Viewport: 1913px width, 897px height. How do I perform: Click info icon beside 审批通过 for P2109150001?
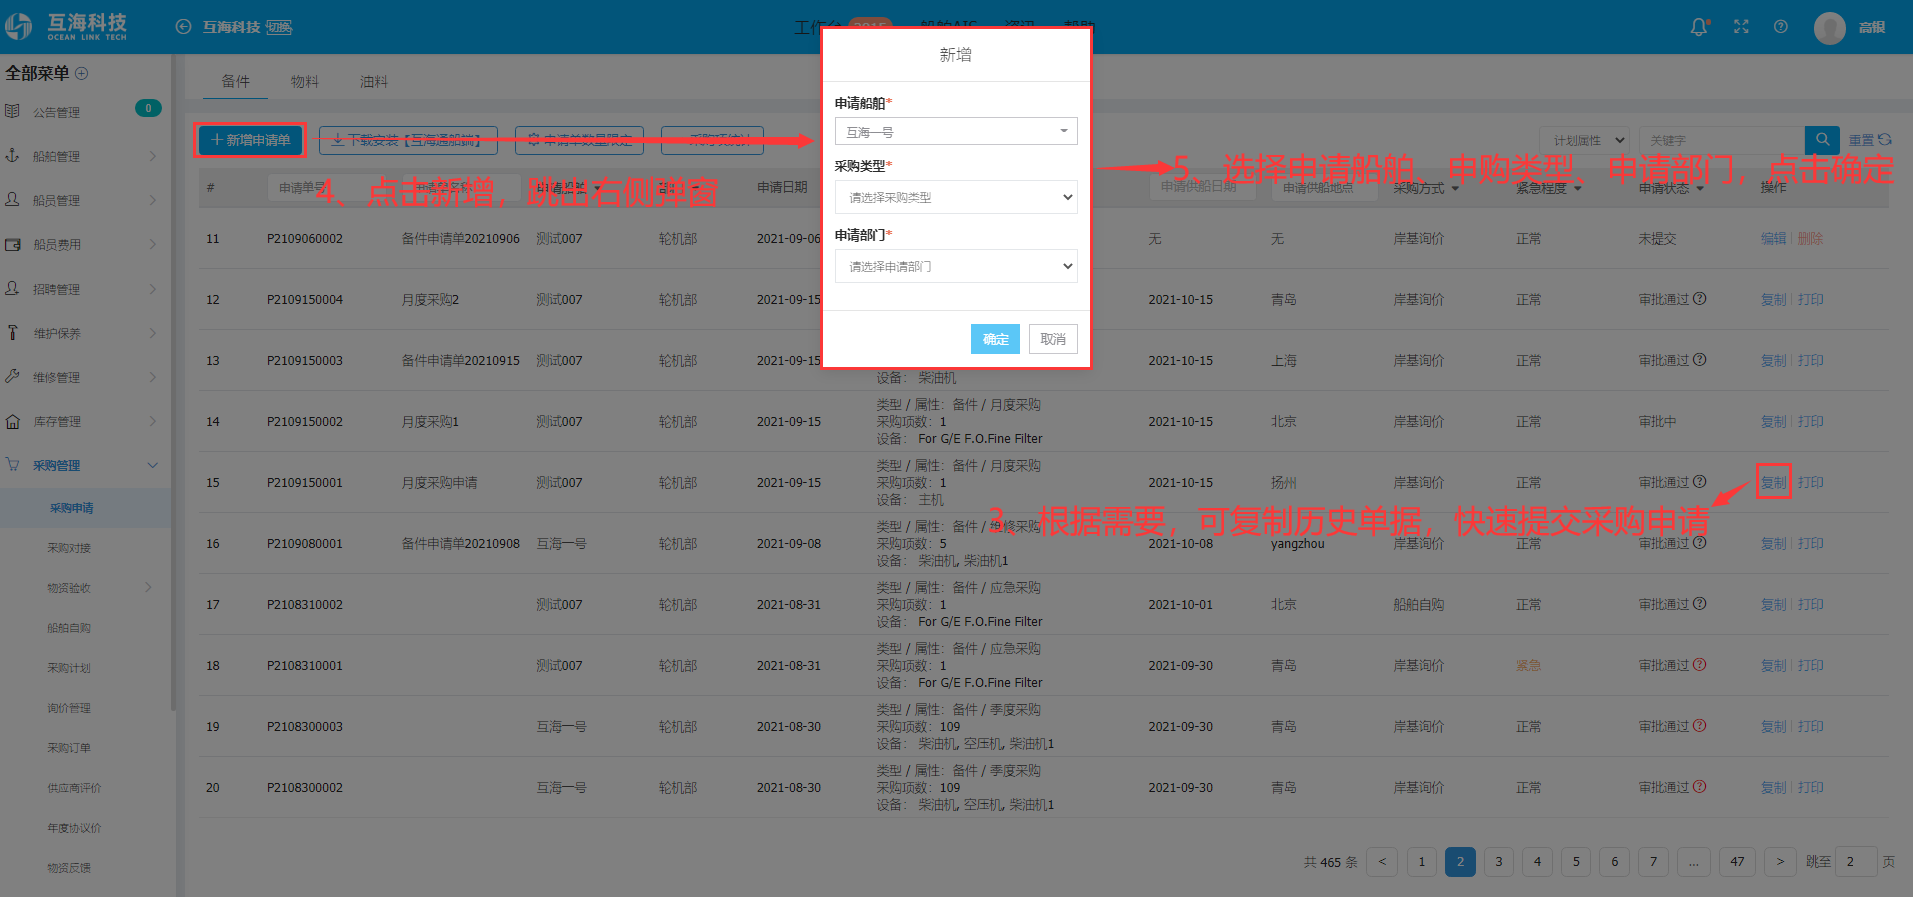coord(1700,481)
